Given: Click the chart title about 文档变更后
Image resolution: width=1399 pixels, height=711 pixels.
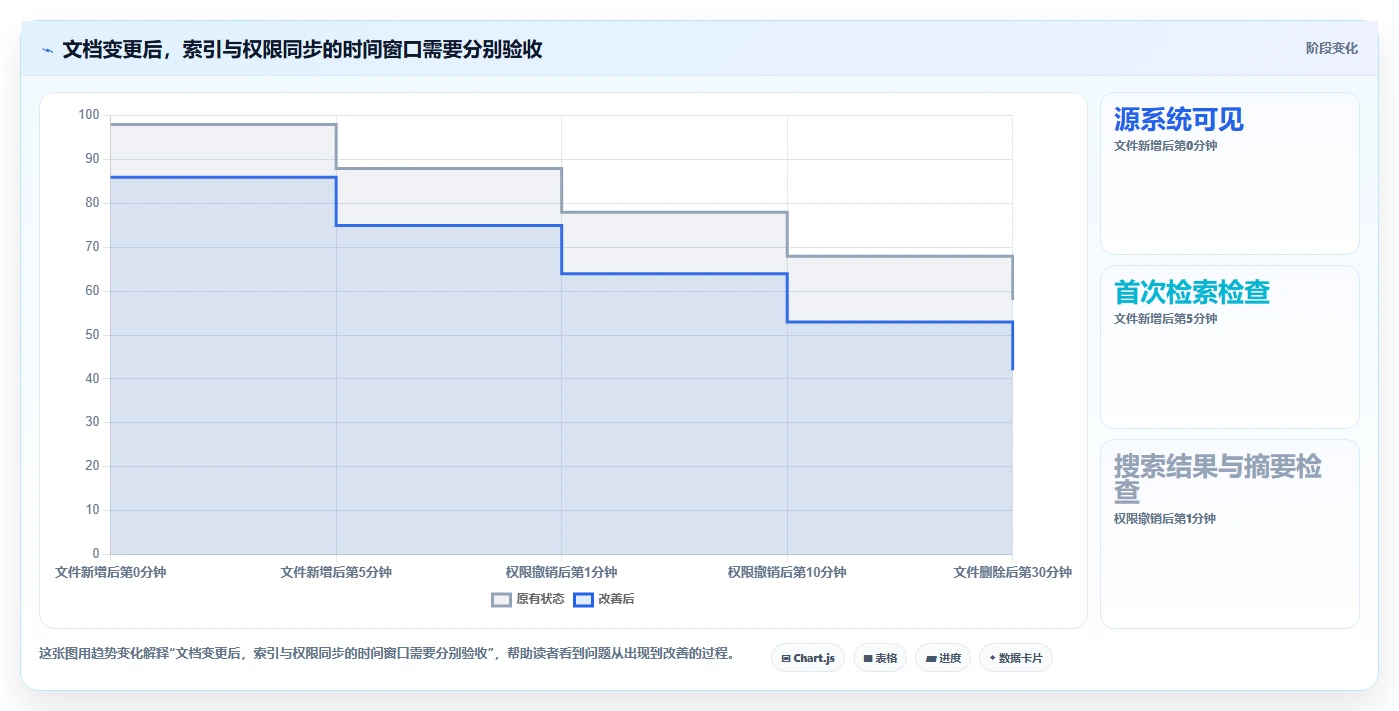Looking at the screenshot, I should click(302, 50).
